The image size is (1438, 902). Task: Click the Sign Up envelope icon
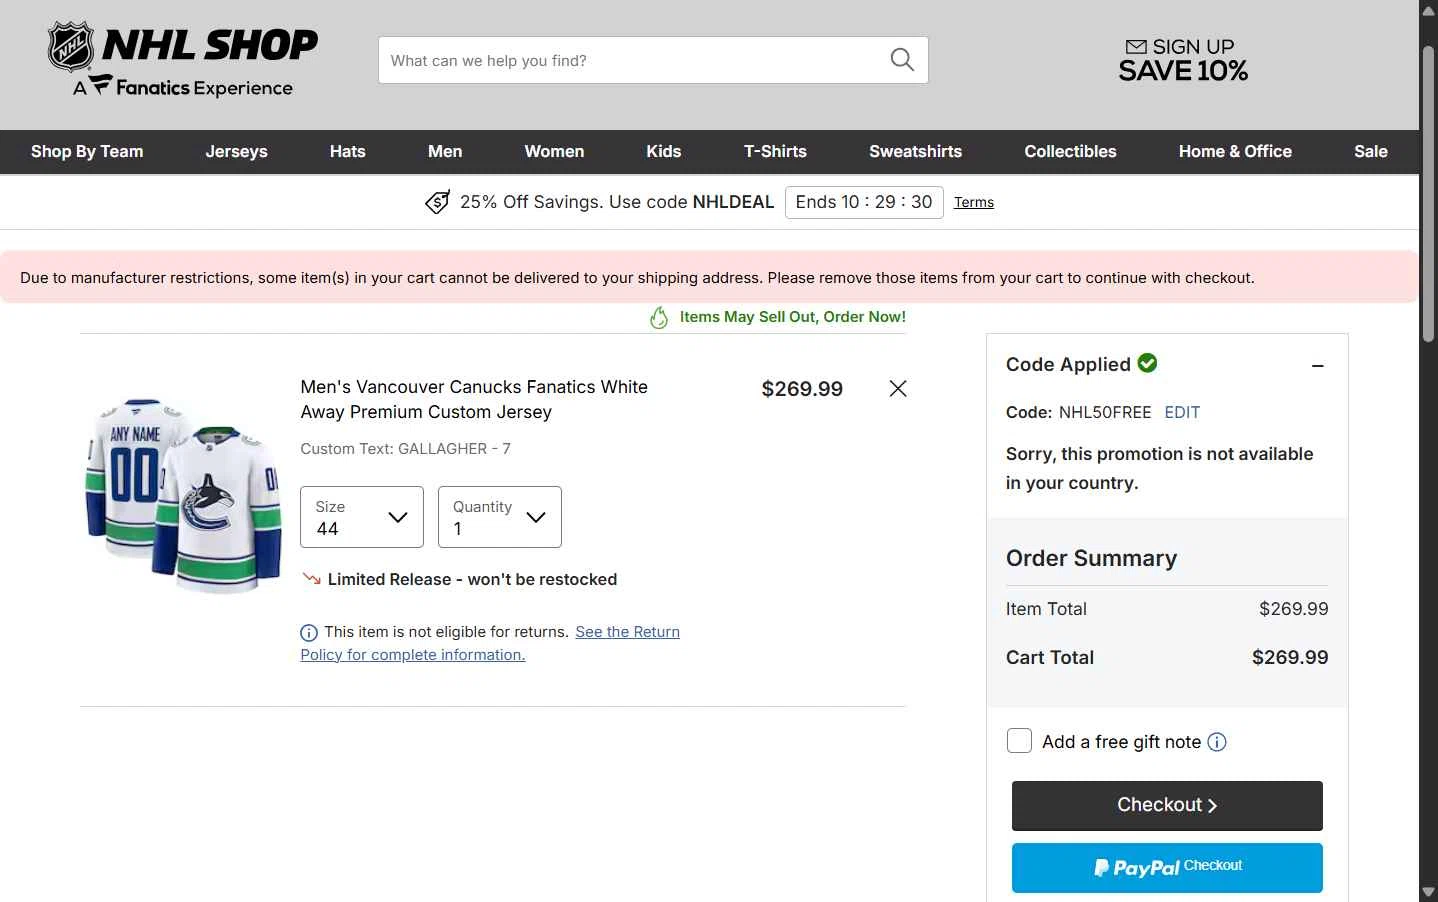tap(1136, 47)
